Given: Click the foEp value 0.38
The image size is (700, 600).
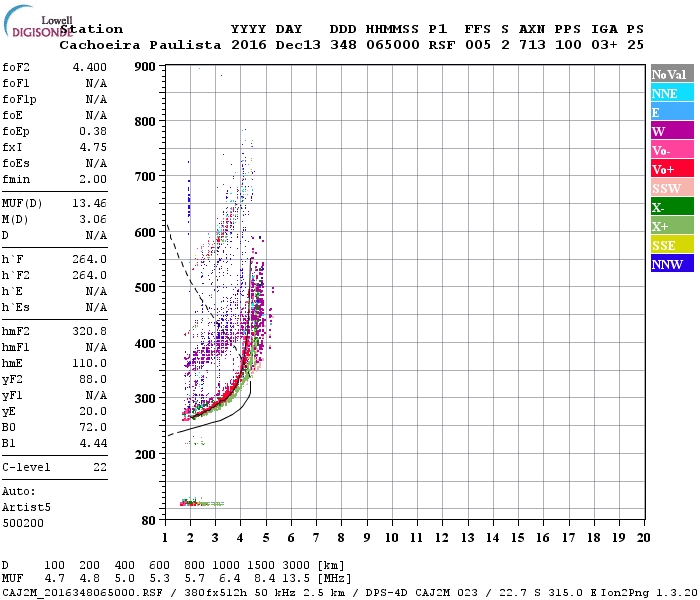Looking at the screenshot, I should tap(93, 131).
